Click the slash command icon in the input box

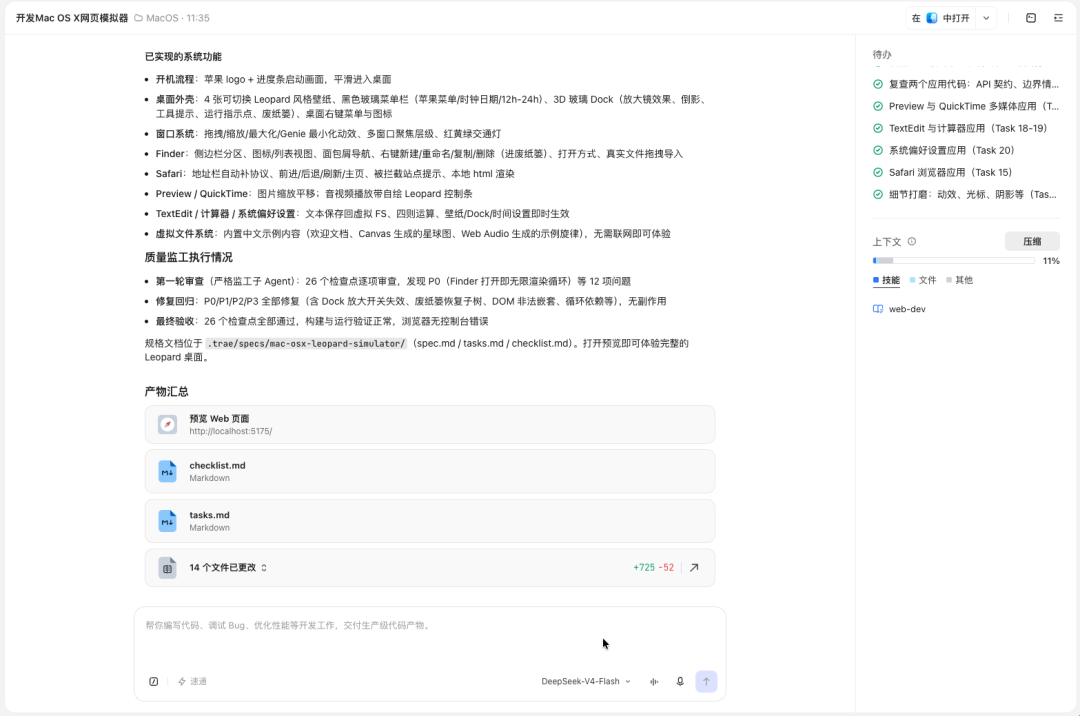click(x=154, y=682)
